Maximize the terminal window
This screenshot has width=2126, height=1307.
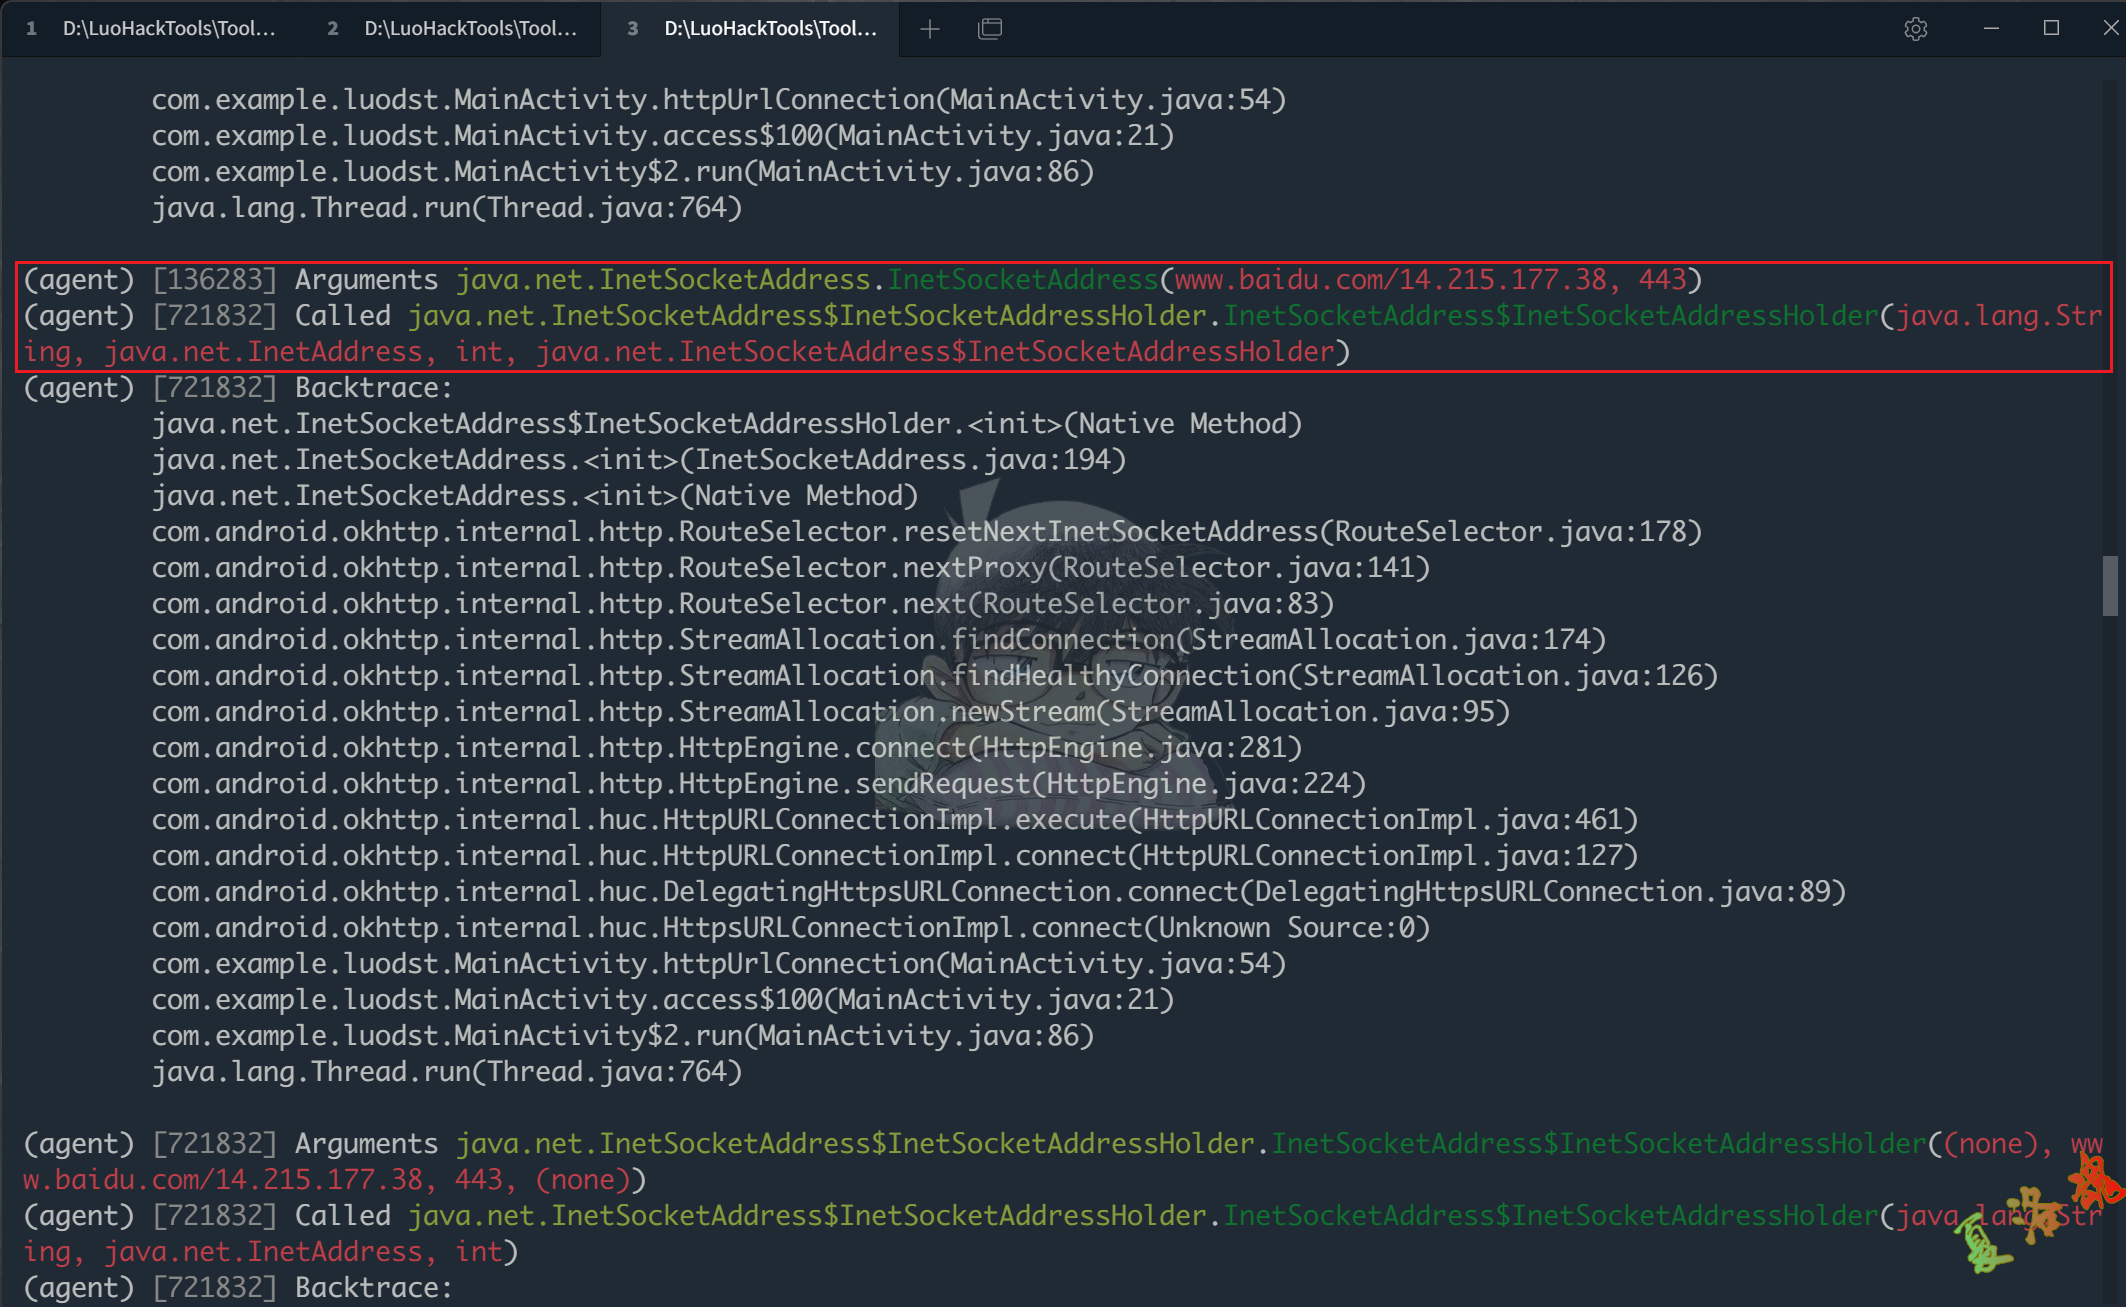pos(2051,29)
